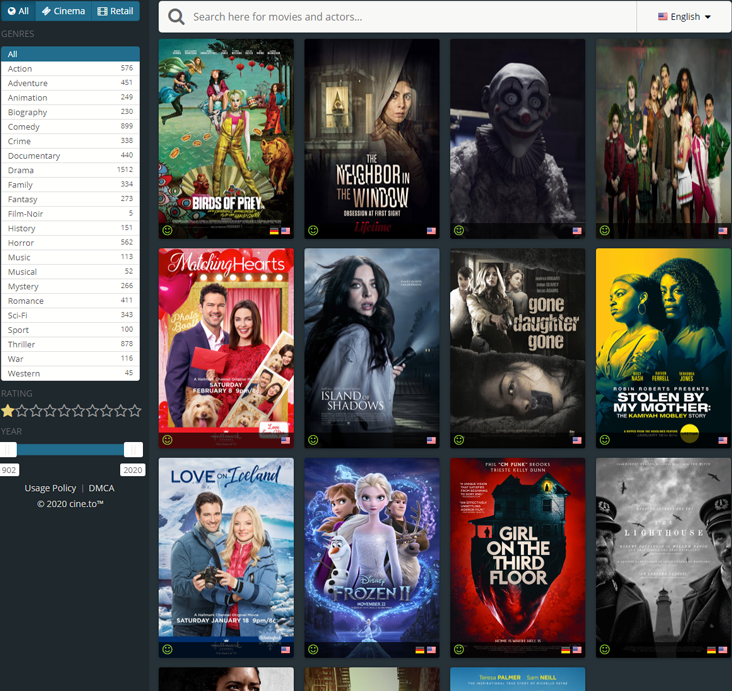Filter by Family genre

[x=70, y=184]
